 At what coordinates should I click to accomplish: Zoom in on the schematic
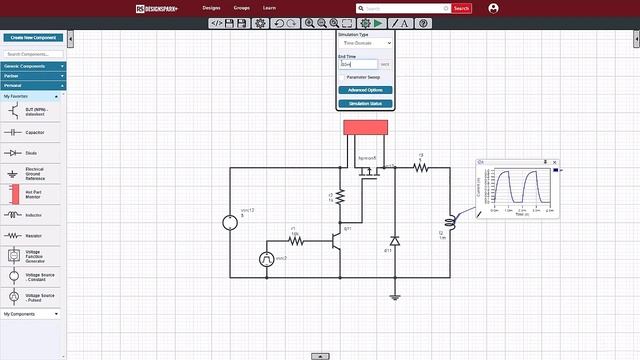309,23
